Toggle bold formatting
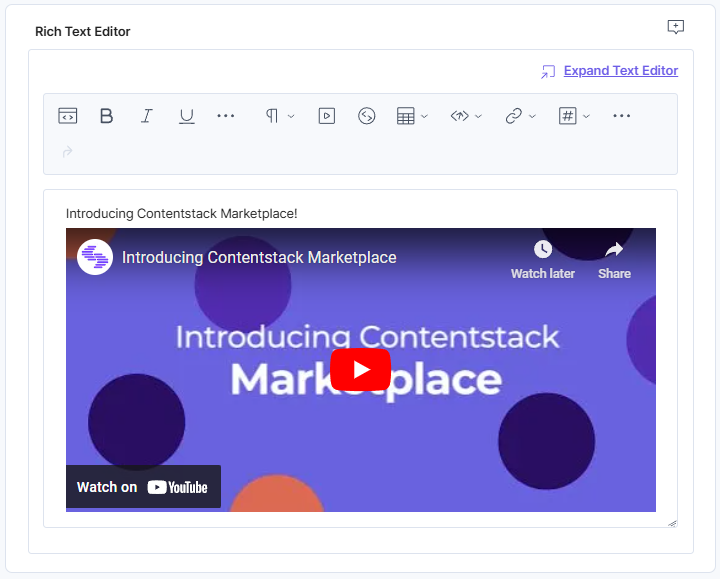Viewport: 720px width, 579px height. [x=107, y=116]
